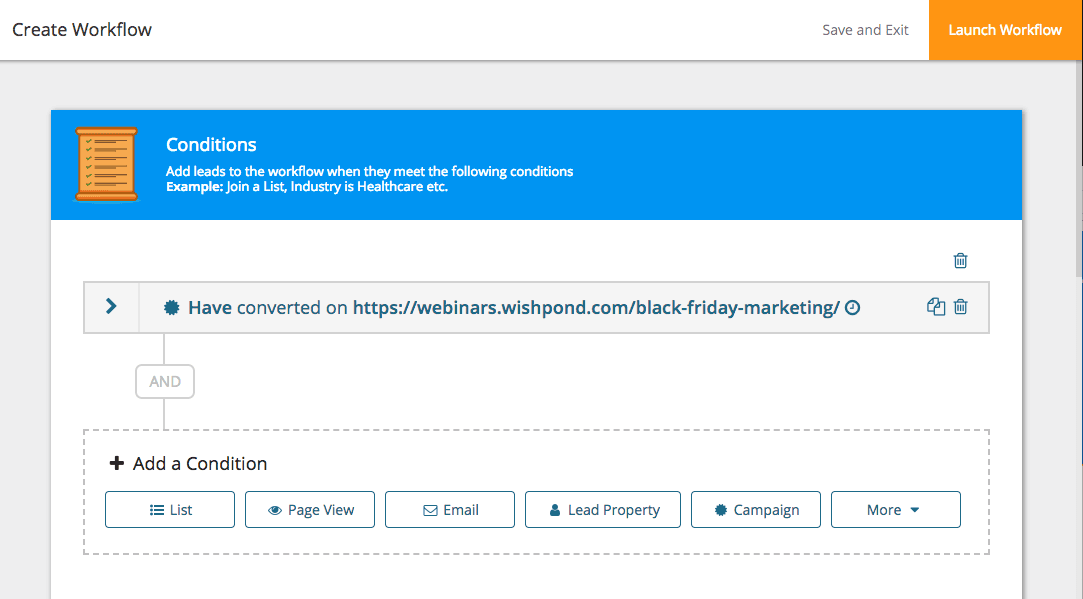This screenshot has height=599, width=1083.
Task: Open the More conditions dropdown
Action: [895, 510]
